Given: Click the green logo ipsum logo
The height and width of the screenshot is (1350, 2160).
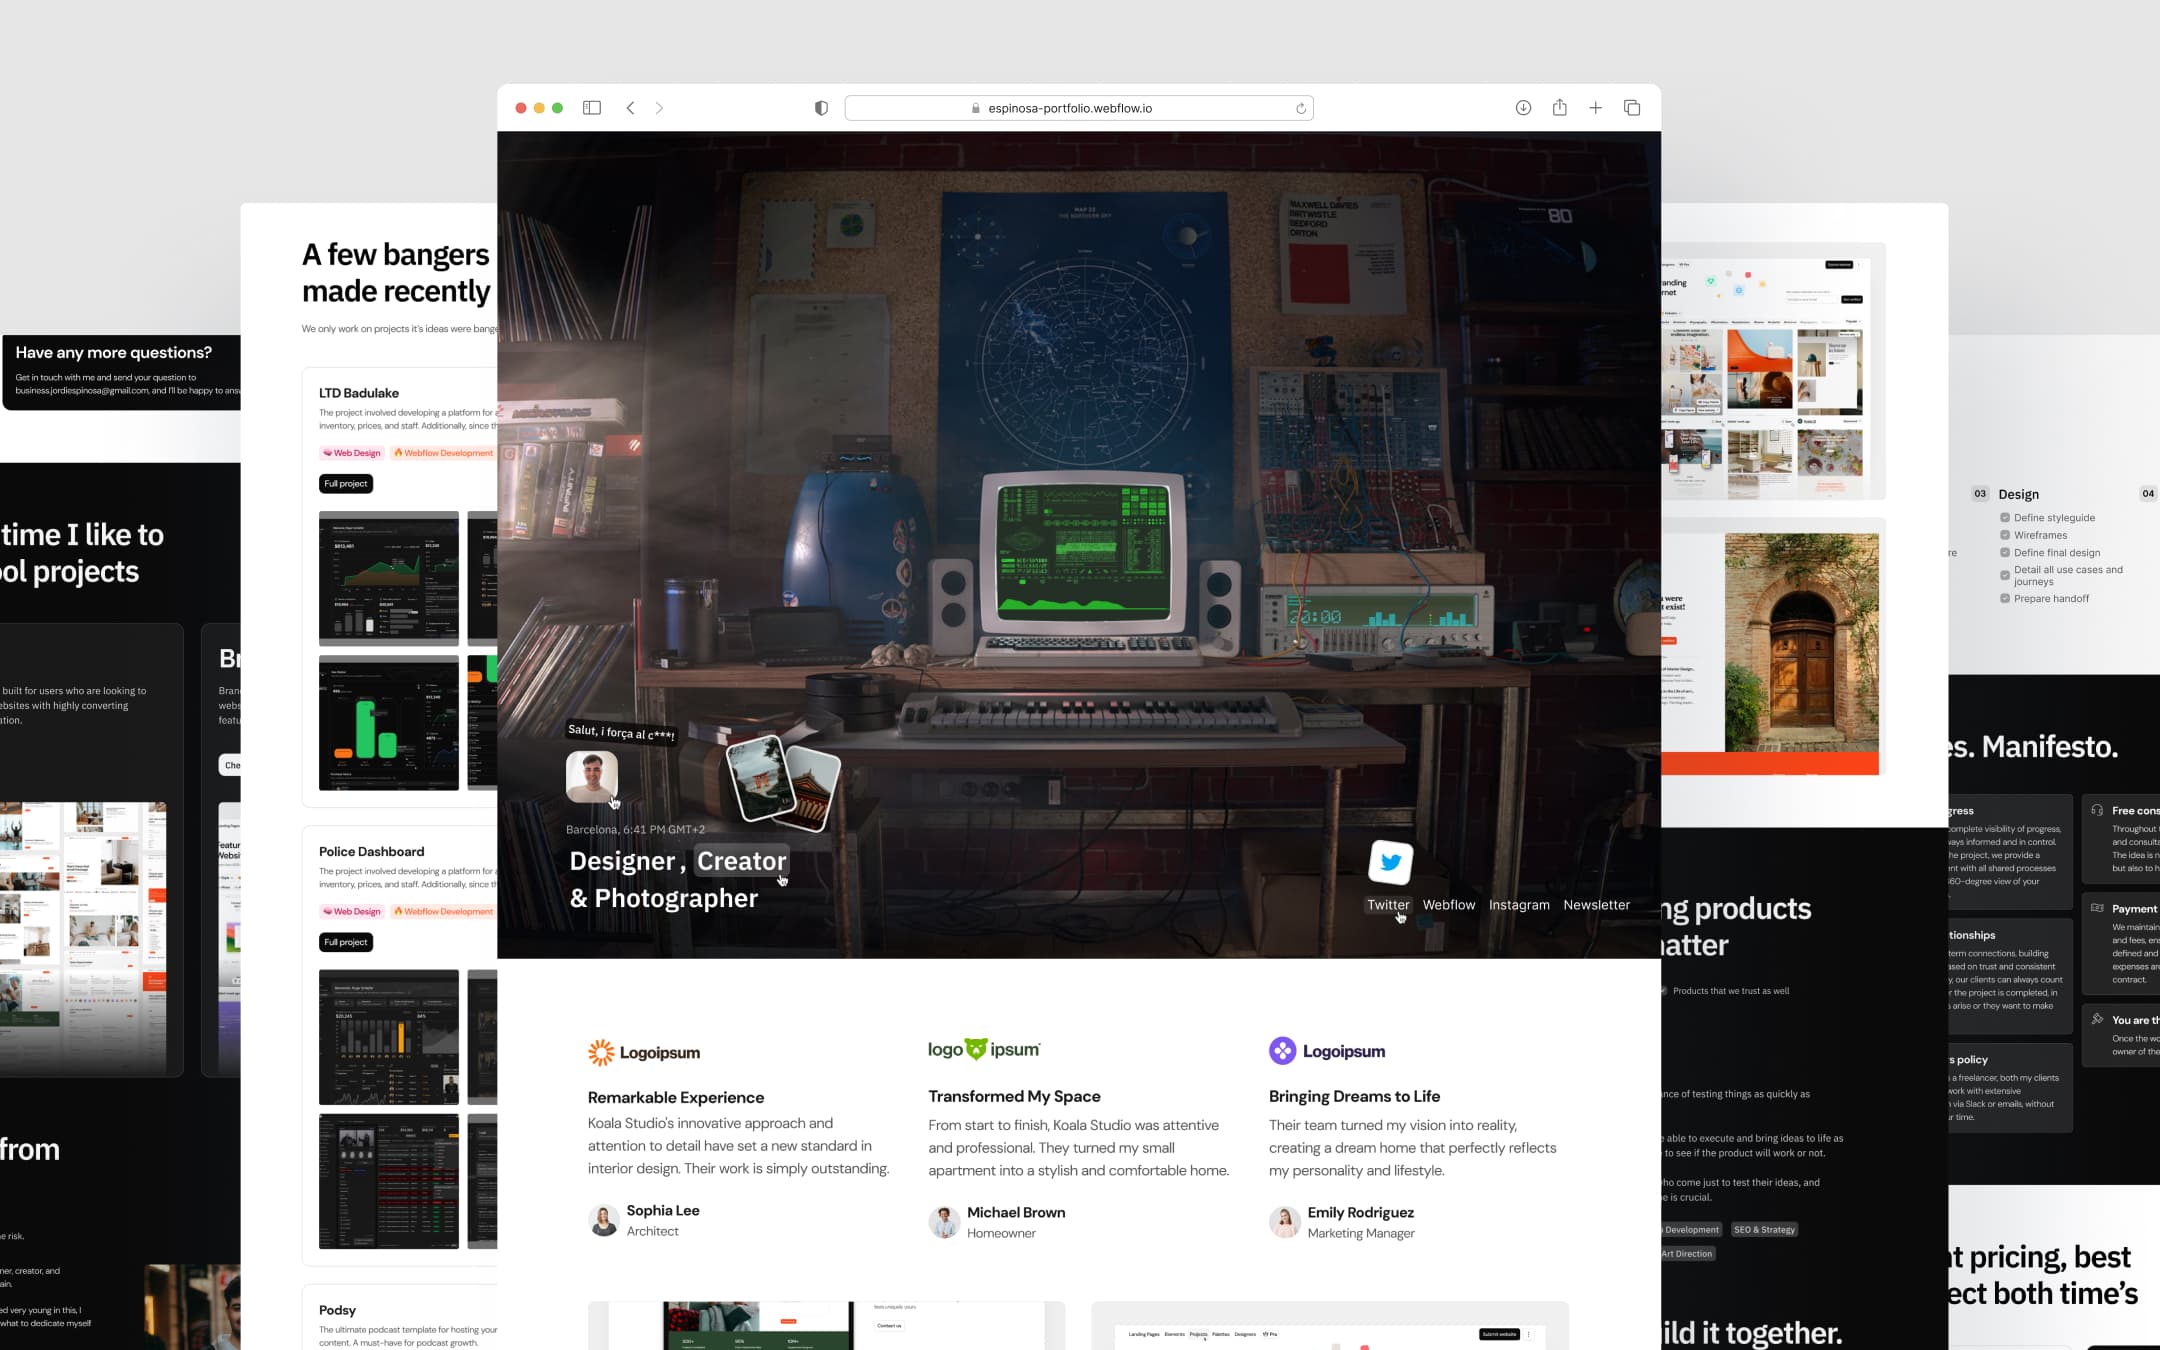Looking at the screenshot, I should click(x=984, y=1049).
